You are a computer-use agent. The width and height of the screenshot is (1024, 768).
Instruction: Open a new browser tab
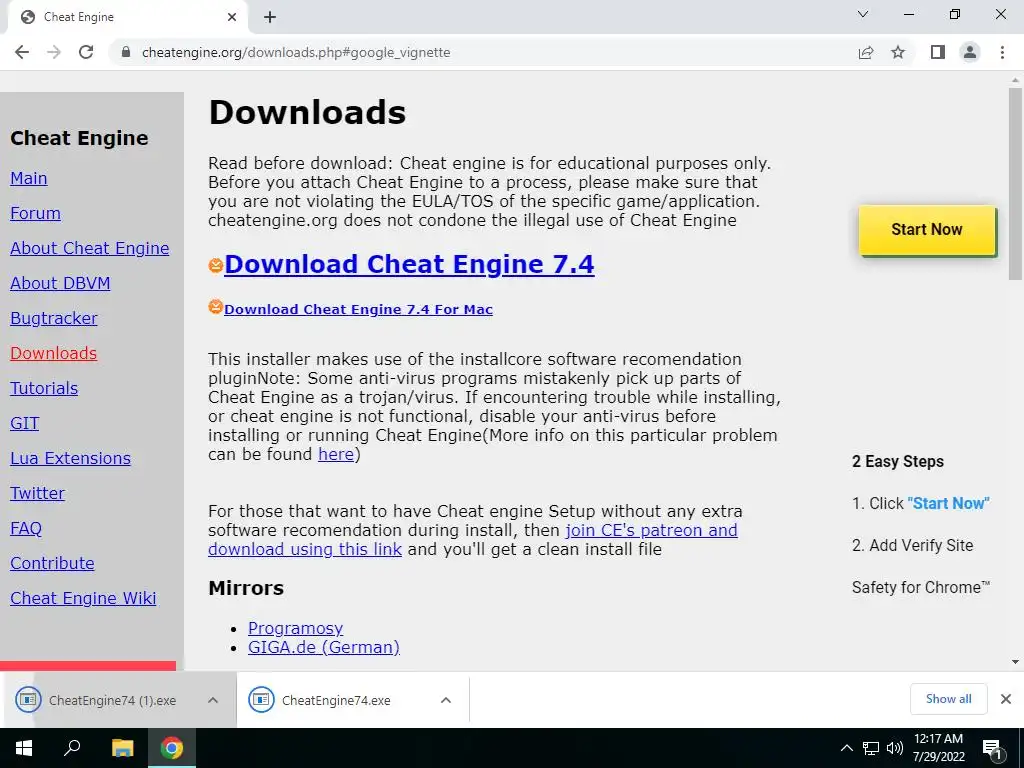tap(270, 17)
